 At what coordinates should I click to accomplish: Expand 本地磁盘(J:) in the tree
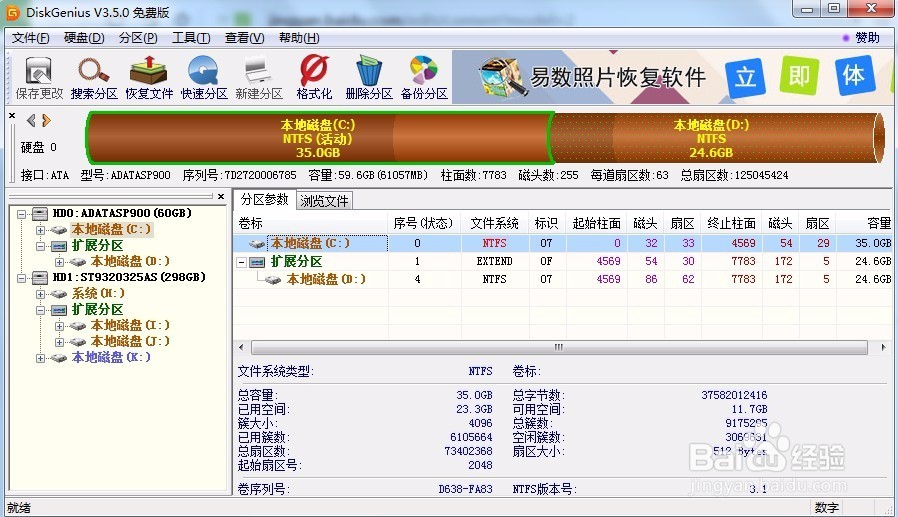60,342
